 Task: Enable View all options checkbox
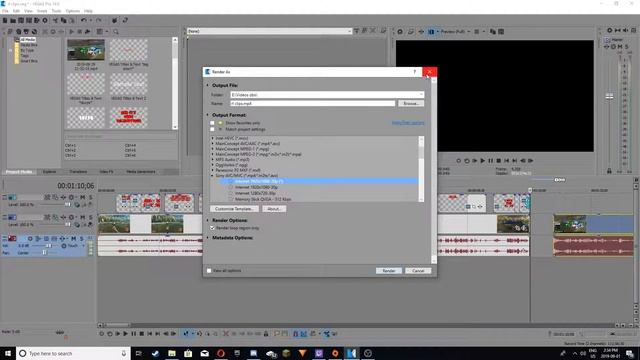click(209, 271)
